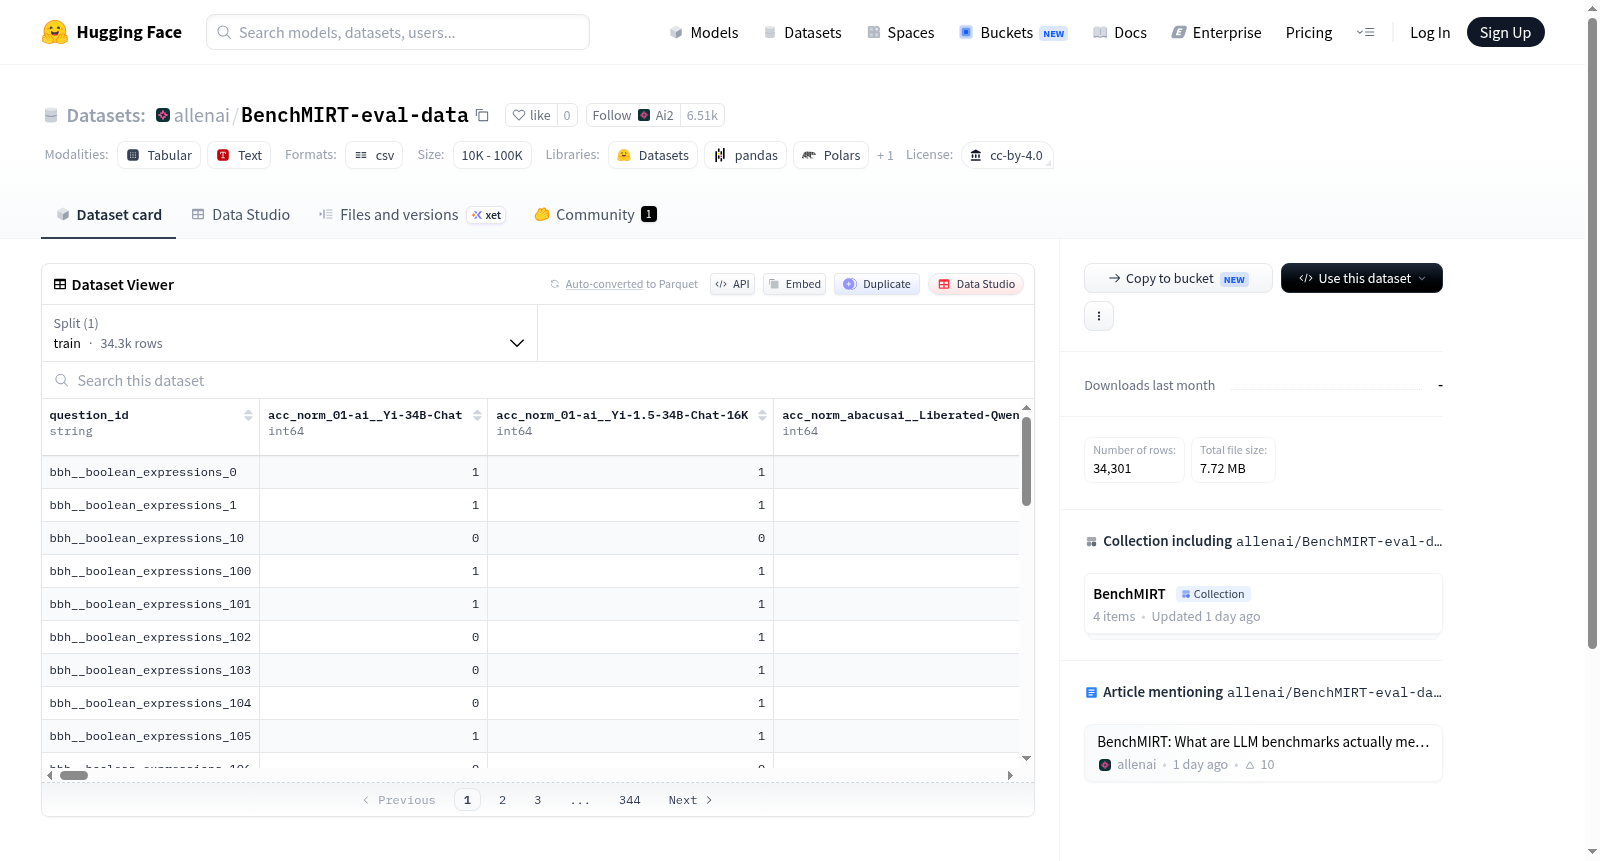Sort the acc_norm_01-ai__Yi-34B-Chat column
Screen dimensions: 1600x861
pyautogui.click(x=477, y=415)
